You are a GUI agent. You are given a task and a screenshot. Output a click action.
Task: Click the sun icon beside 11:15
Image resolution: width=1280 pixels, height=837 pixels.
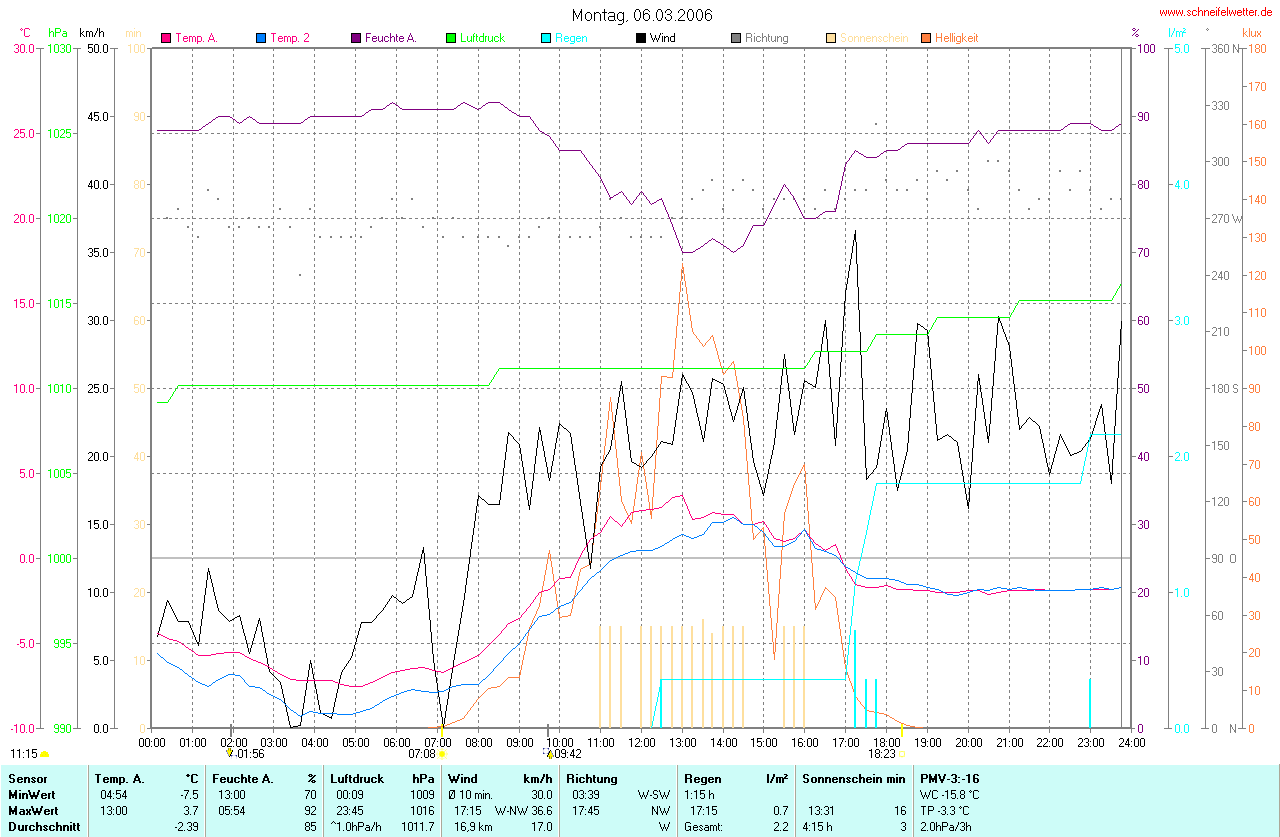tap(44, 754)
